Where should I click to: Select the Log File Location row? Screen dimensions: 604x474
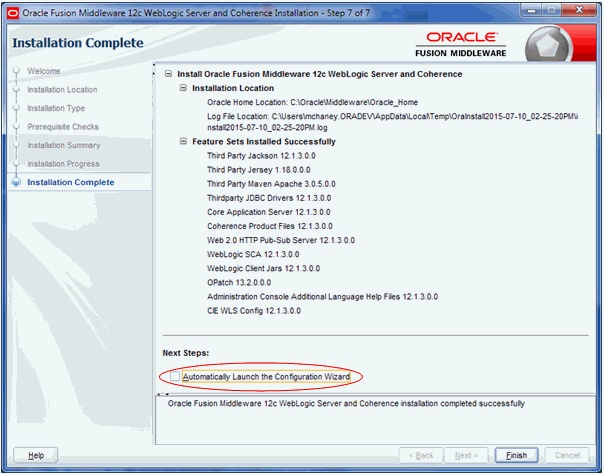click(x=393, y=122)
